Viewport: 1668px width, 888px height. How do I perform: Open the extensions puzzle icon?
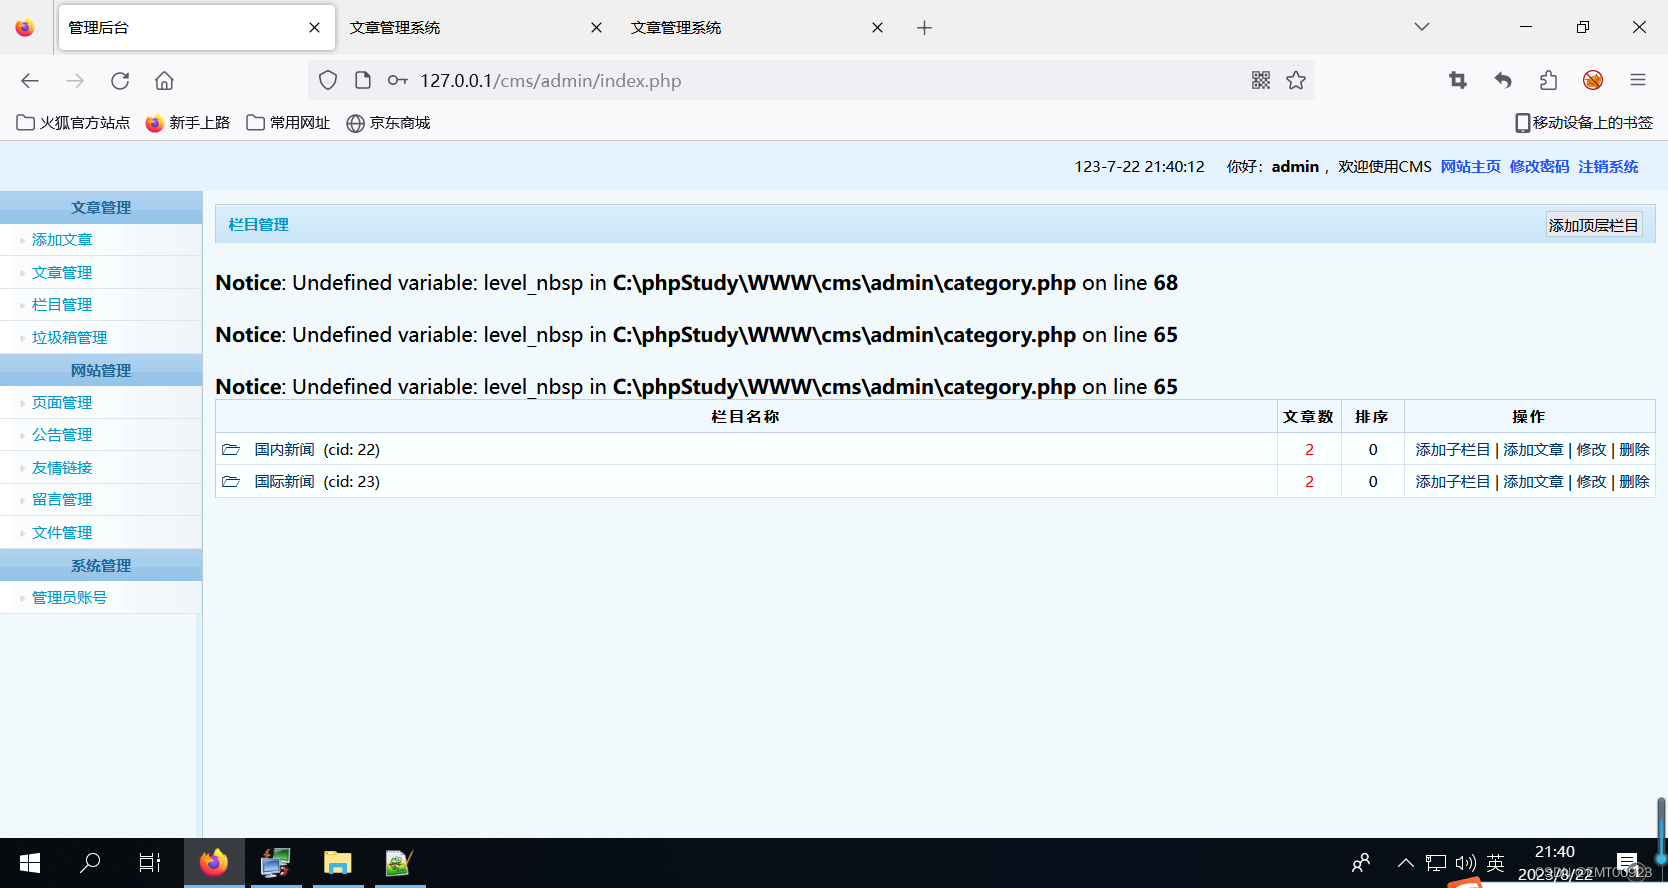point(1548,81)
